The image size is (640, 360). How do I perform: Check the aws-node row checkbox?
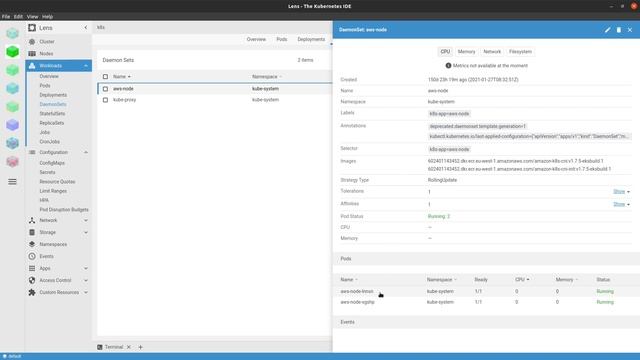105,89
